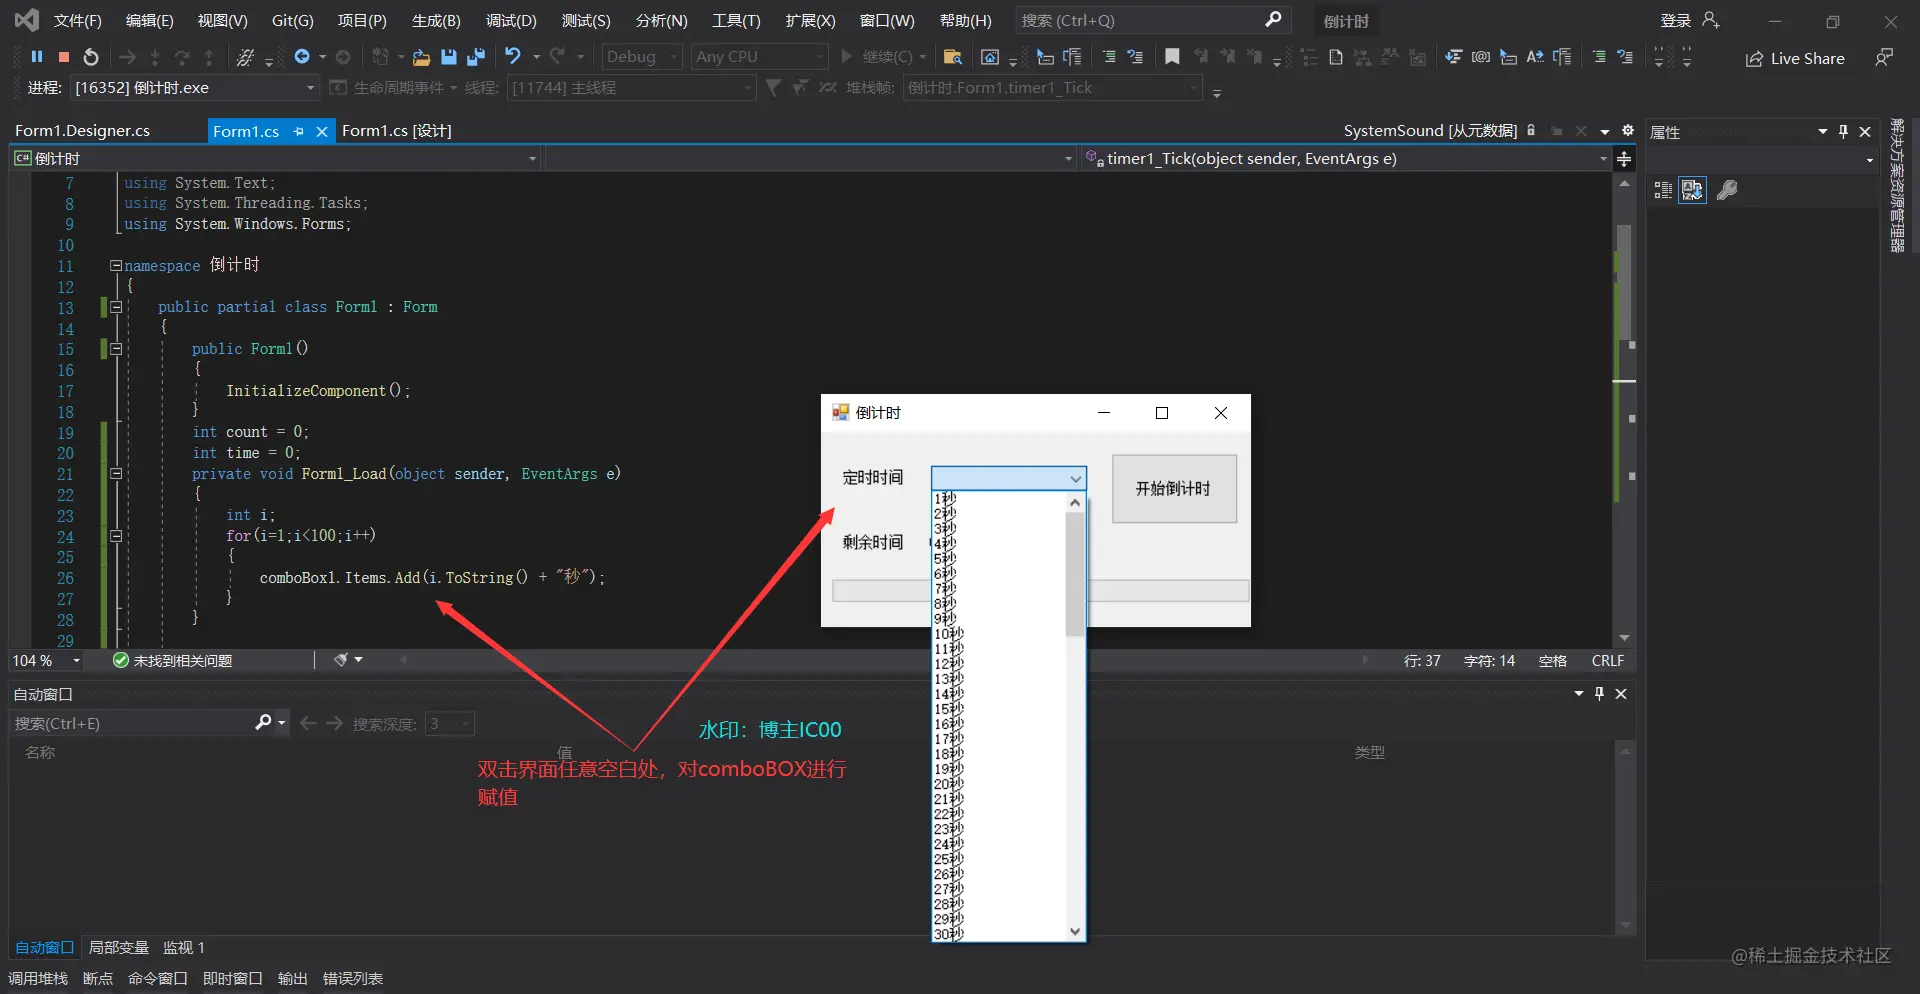The width and height of the screenshot is (1920, 994).
Task: Save all open files
Action: point(476,57)
